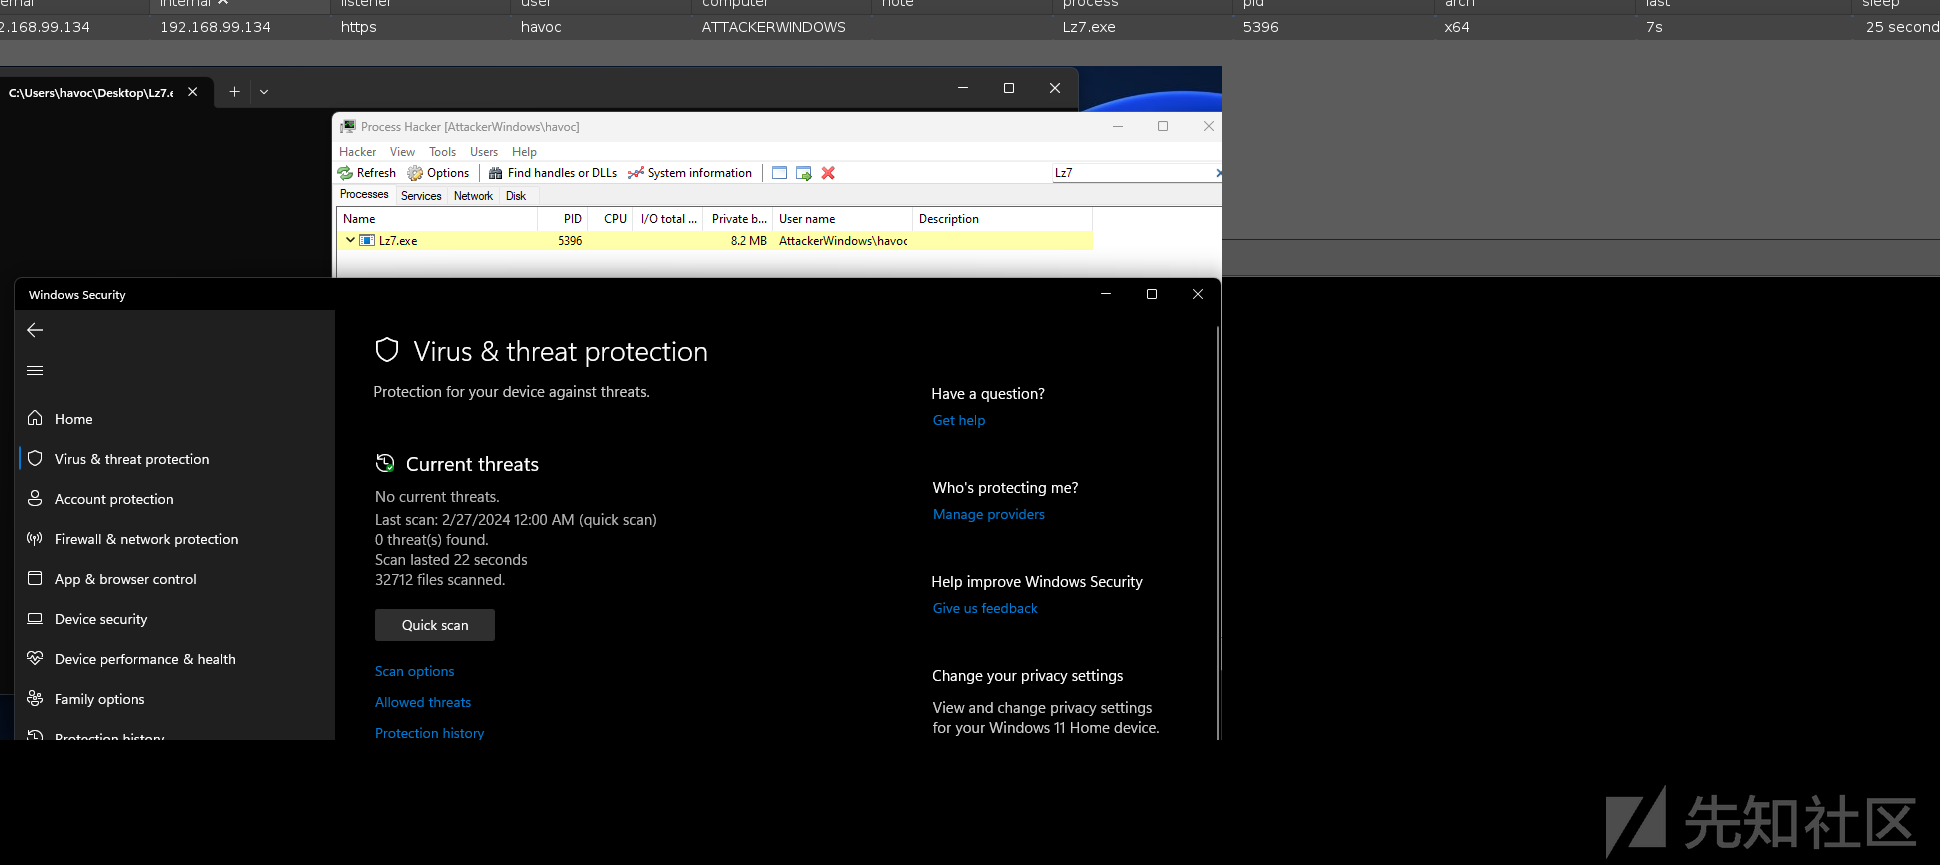Screen dimensions: 1940x865
Task: Open Windows Security hamburger menu
Action: [x=35, y=370]
